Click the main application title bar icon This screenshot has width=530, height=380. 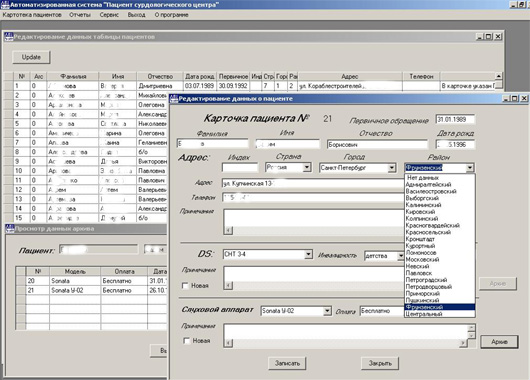(x=5, y=5)
